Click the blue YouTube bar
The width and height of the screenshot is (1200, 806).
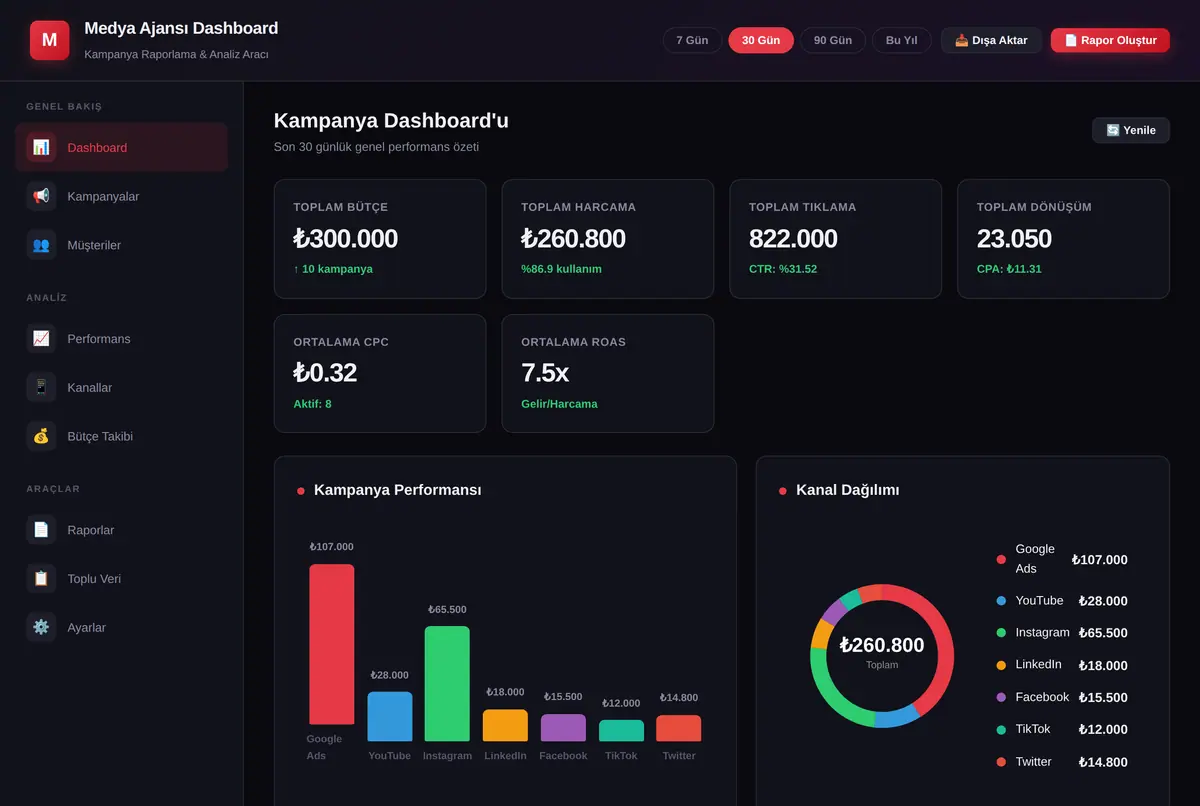point(390,716)
